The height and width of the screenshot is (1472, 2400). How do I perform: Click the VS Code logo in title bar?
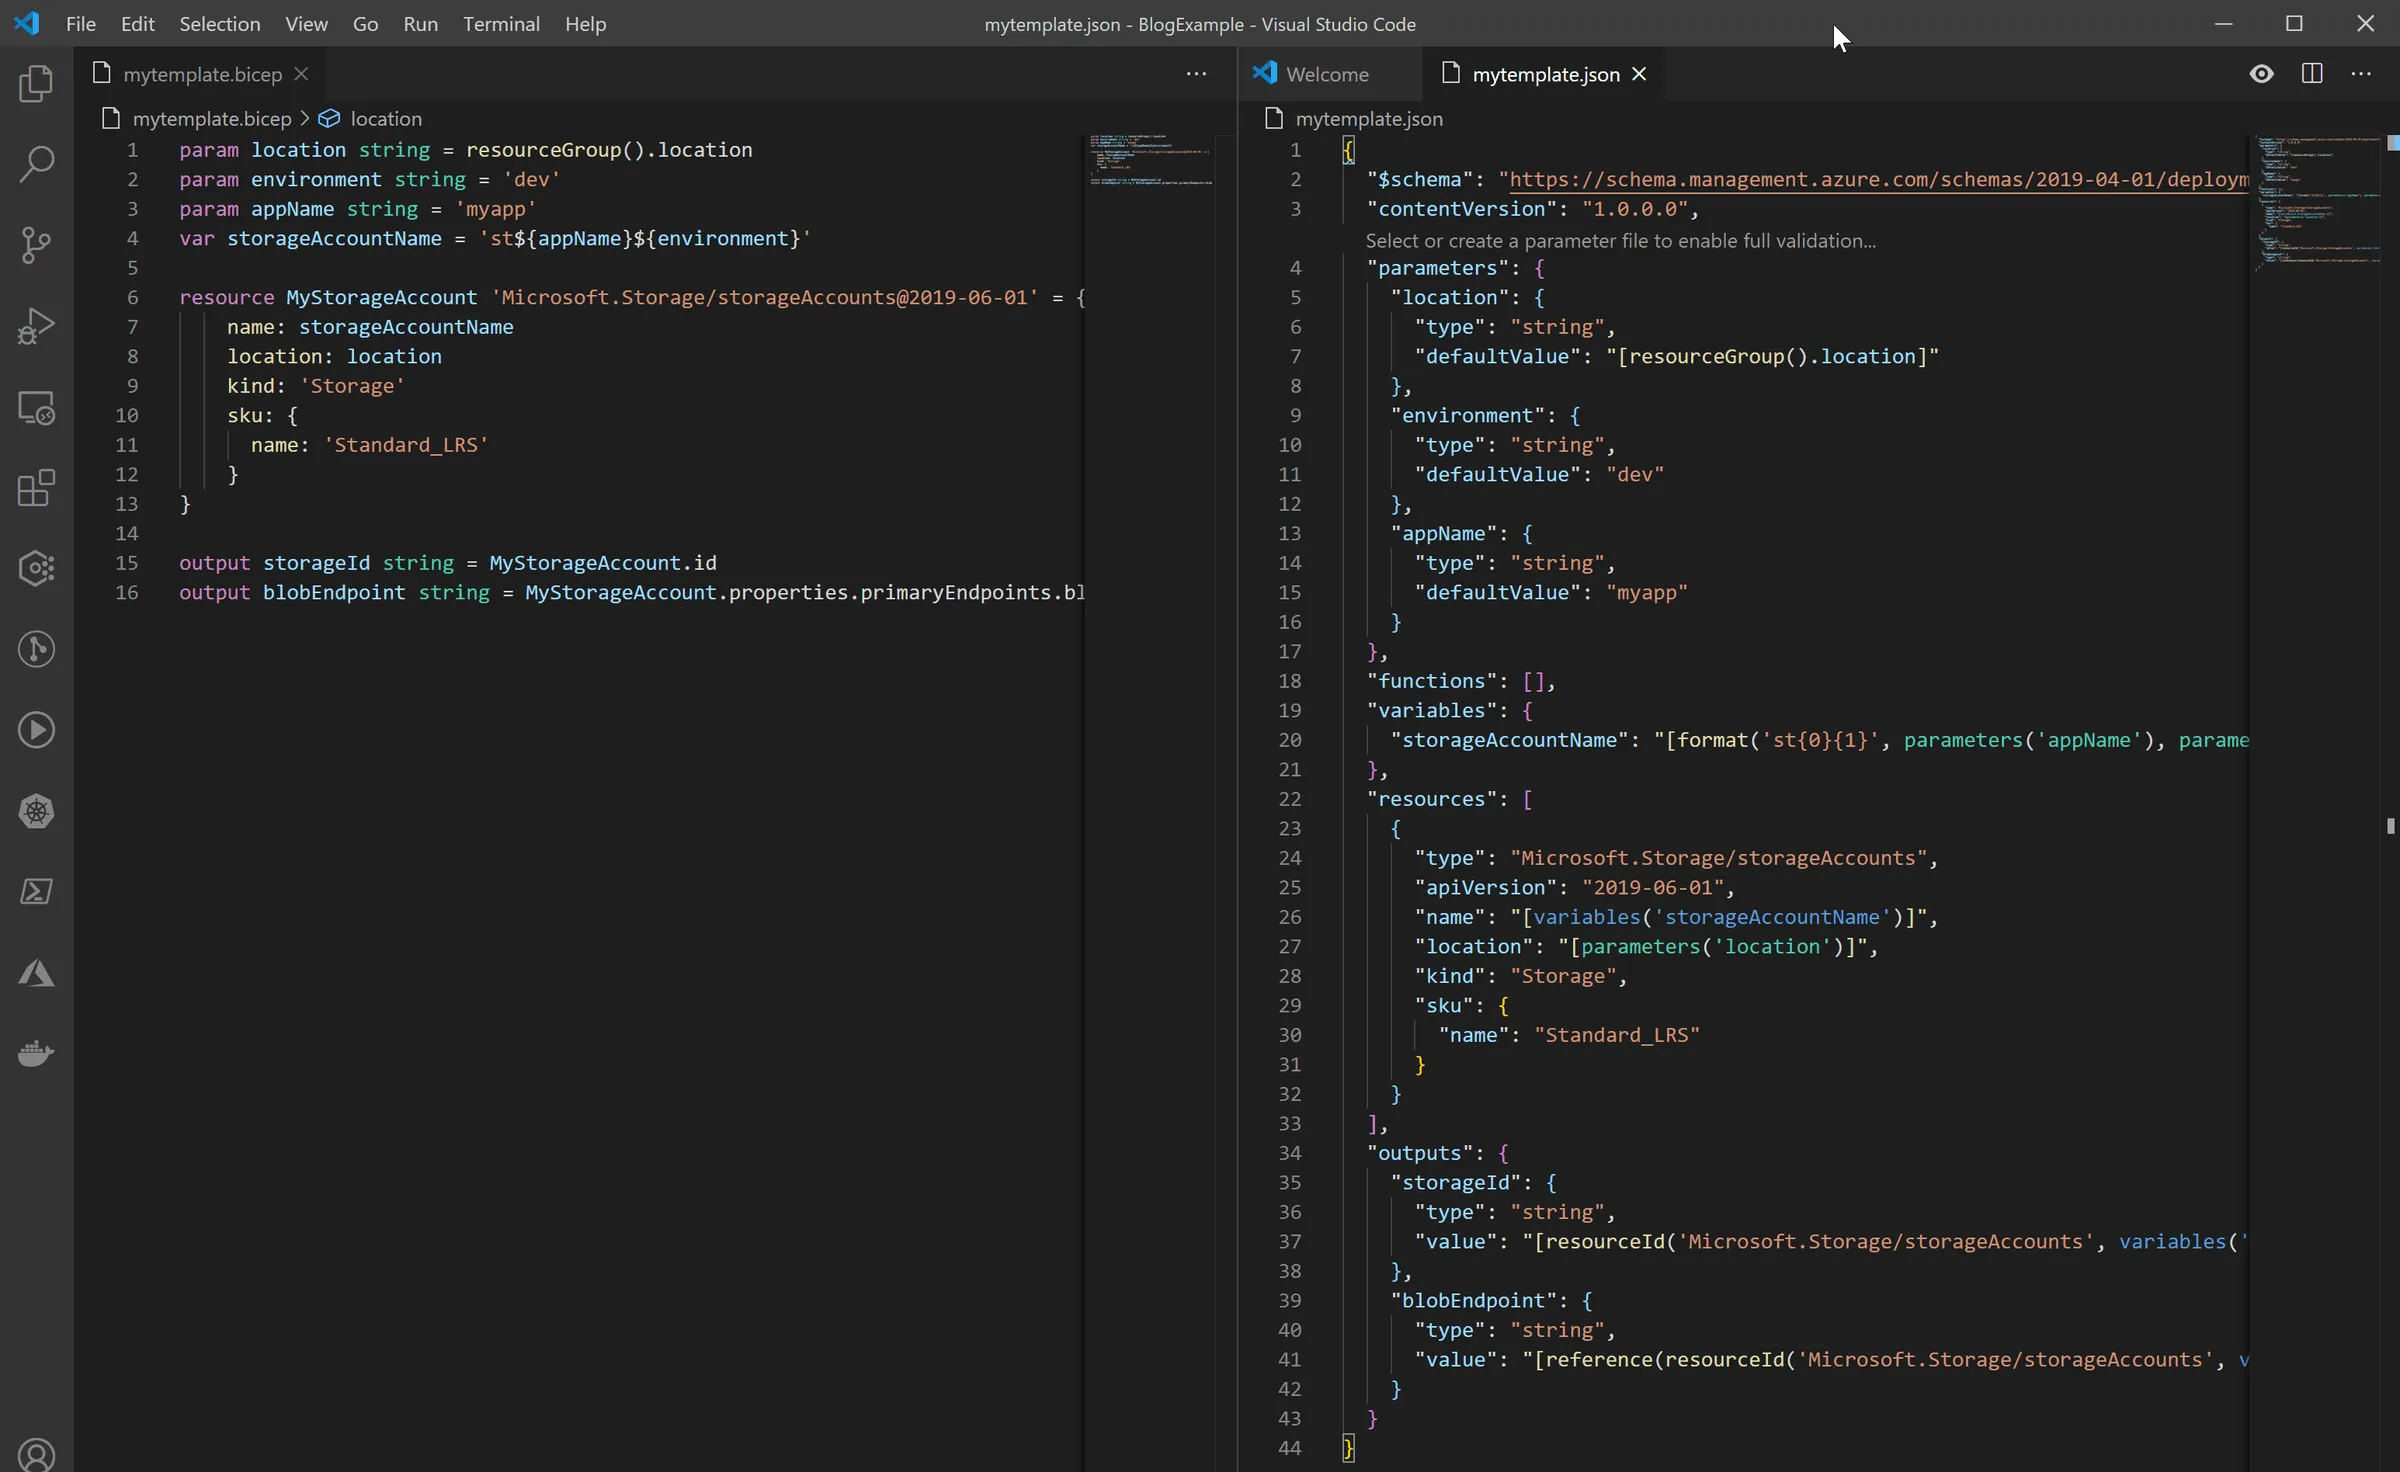pyautogui.click(x=27, y=23)
